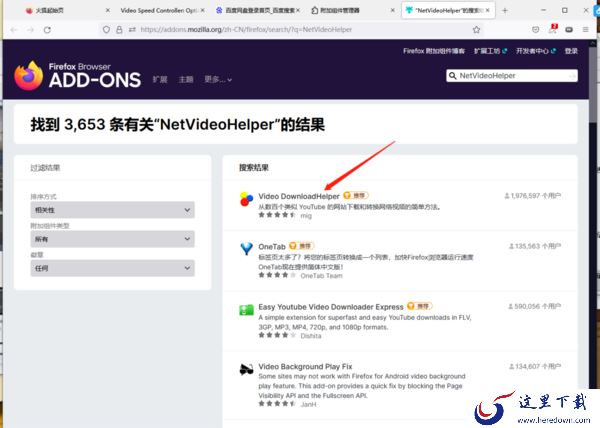Click the 过滤结果 heading
Screen dimensions: 600x428
pyautogui.click(x=45, y=168)
